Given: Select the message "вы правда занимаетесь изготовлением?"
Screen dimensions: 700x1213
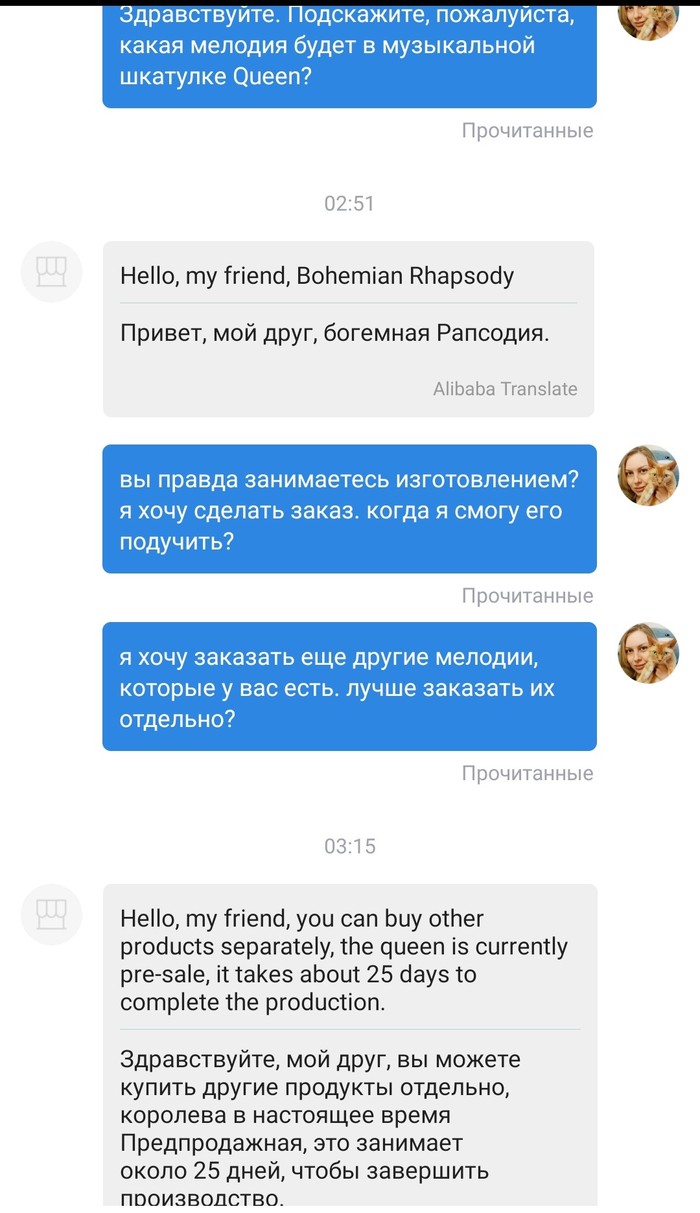Looking at the screenshot, I should tap(349, 509).
